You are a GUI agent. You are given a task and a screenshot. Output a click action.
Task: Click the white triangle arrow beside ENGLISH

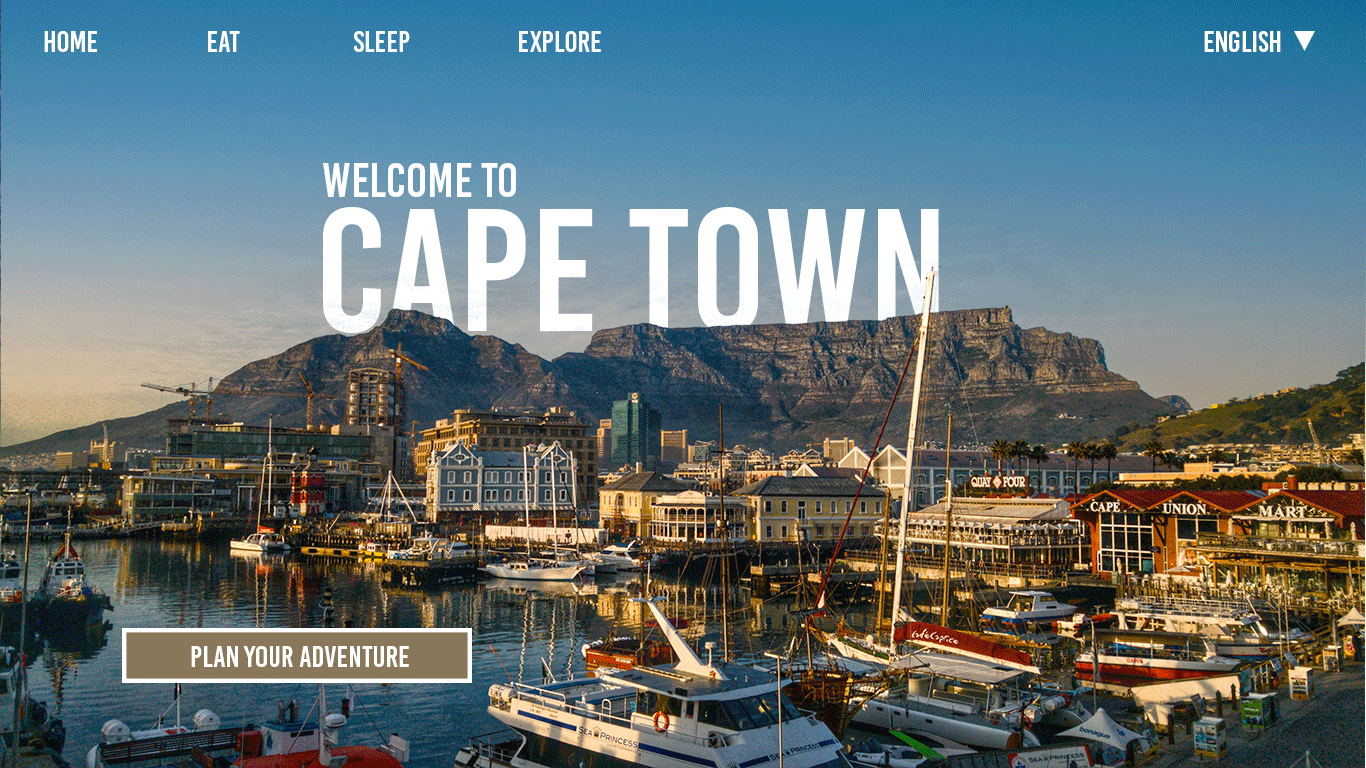click(x=1304, y=41)
